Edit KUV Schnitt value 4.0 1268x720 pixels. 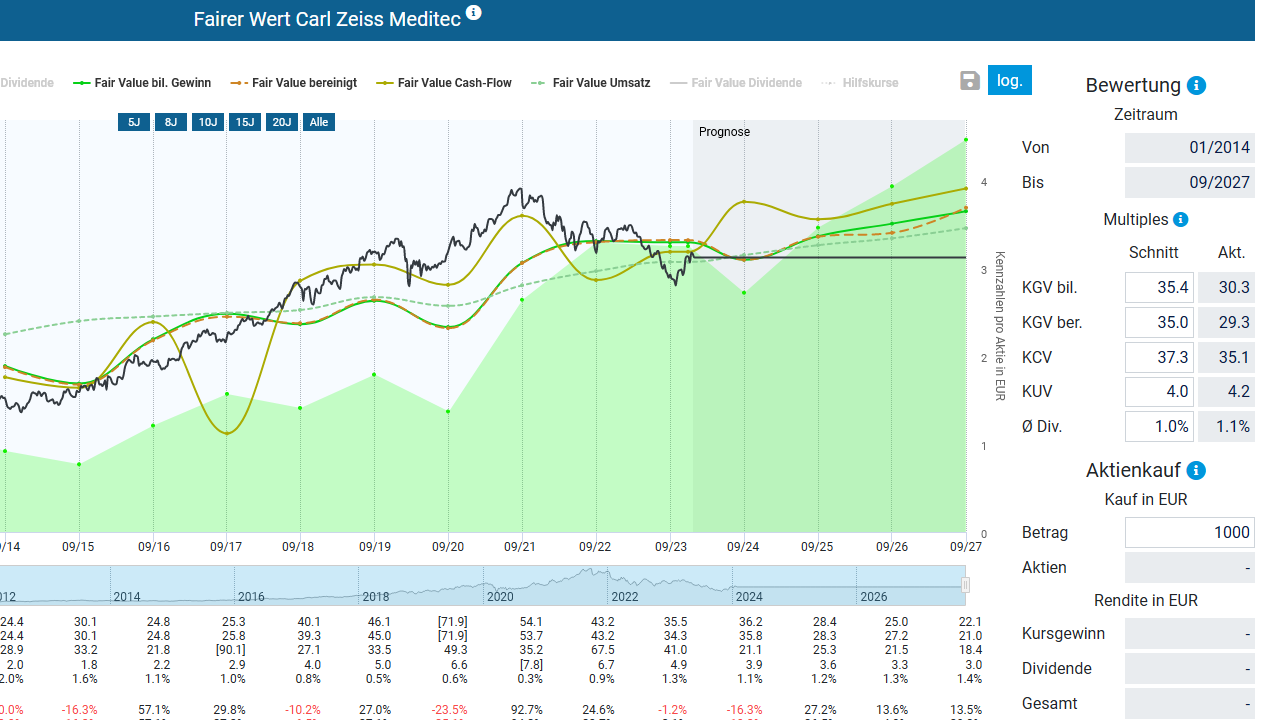pyautogui.click(x=1159, y=392)
